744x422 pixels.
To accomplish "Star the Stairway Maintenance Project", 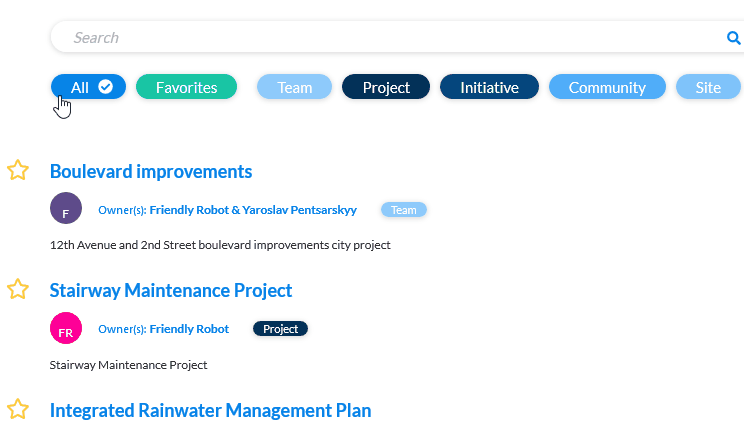I will (18, 289).
